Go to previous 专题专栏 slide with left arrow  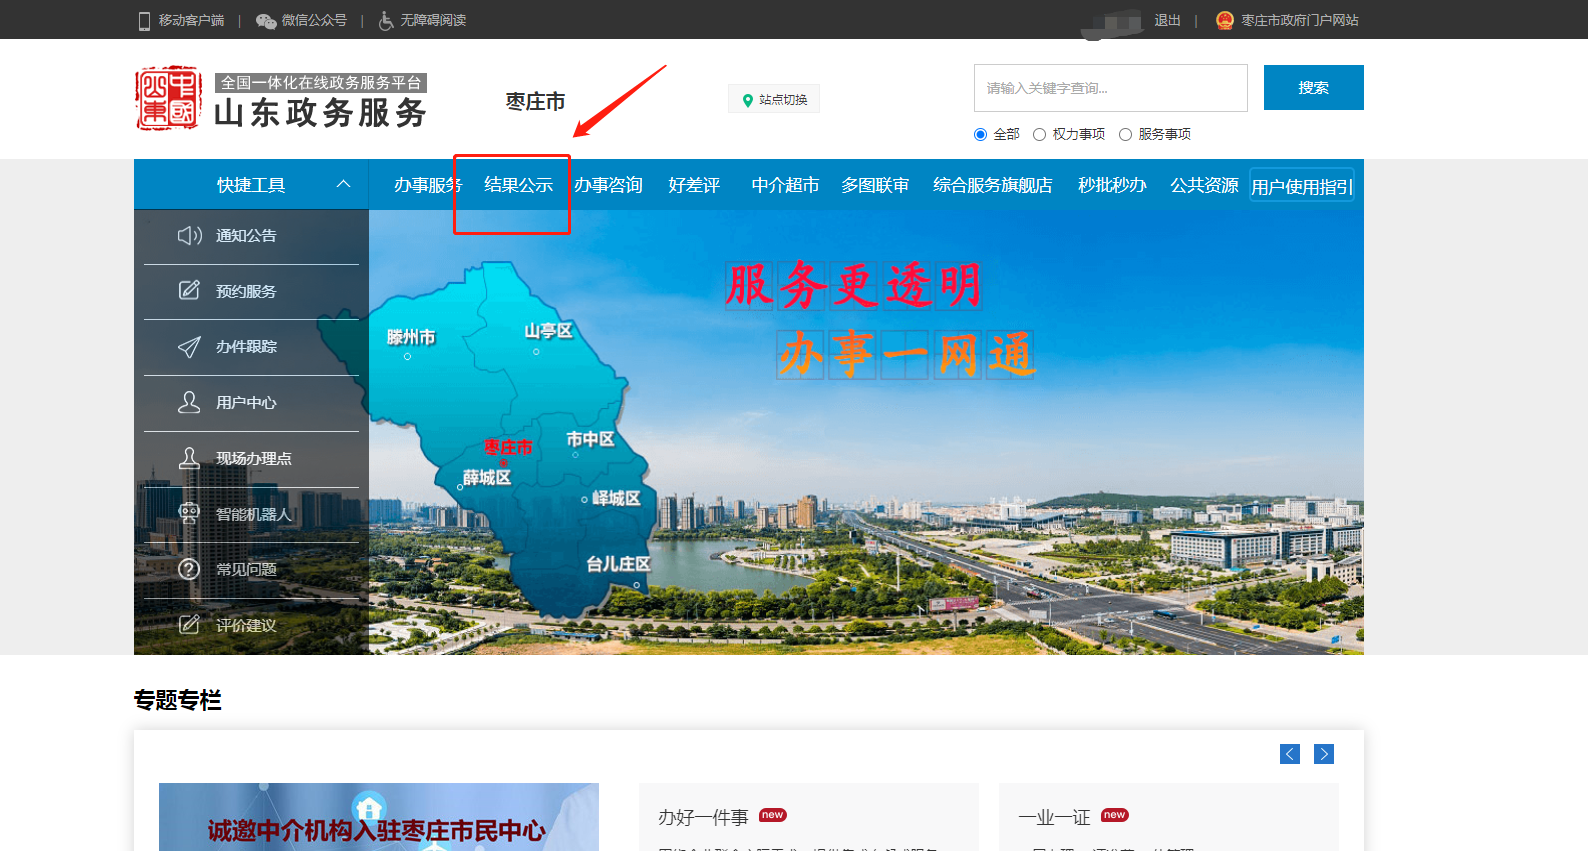point(1290,754)
